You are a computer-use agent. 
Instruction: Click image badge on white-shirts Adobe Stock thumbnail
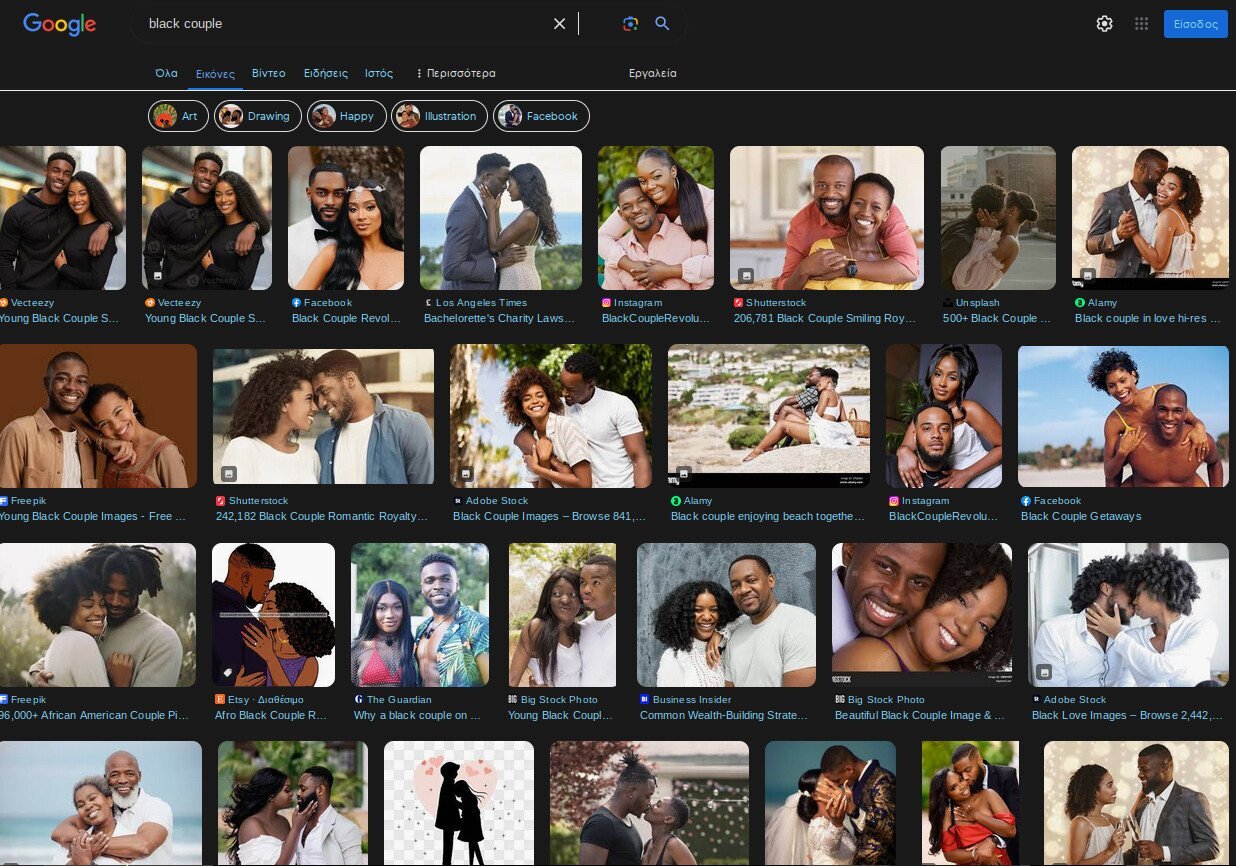click(1044, 672)
